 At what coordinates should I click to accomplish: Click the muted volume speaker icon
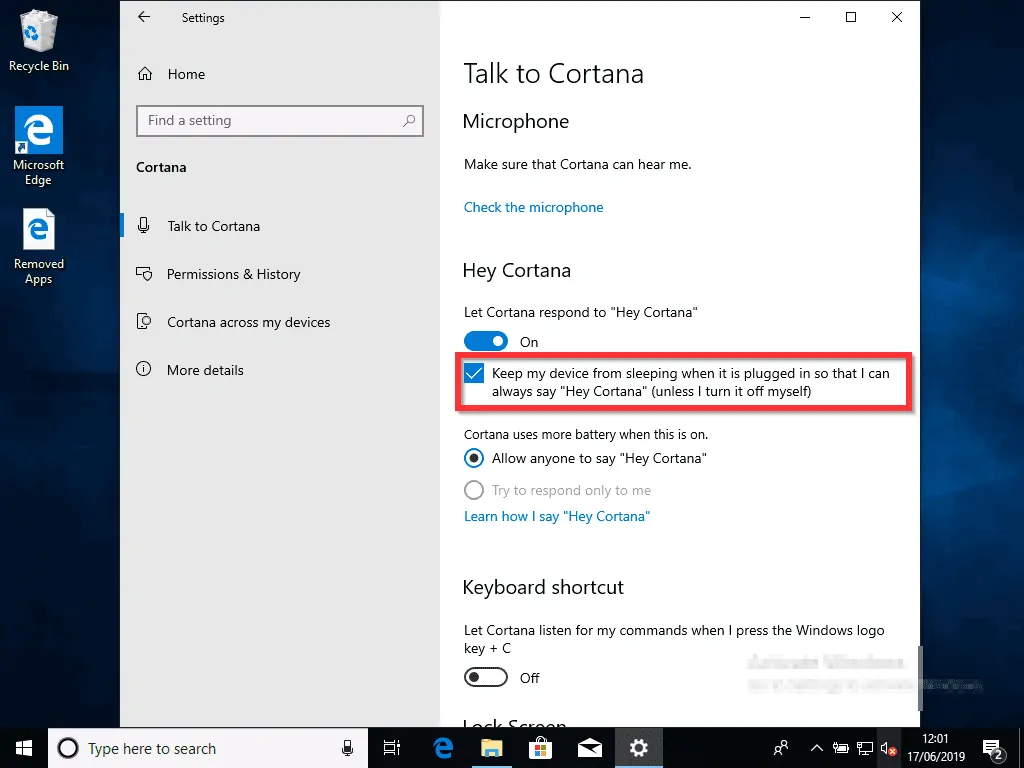[888, 748]
